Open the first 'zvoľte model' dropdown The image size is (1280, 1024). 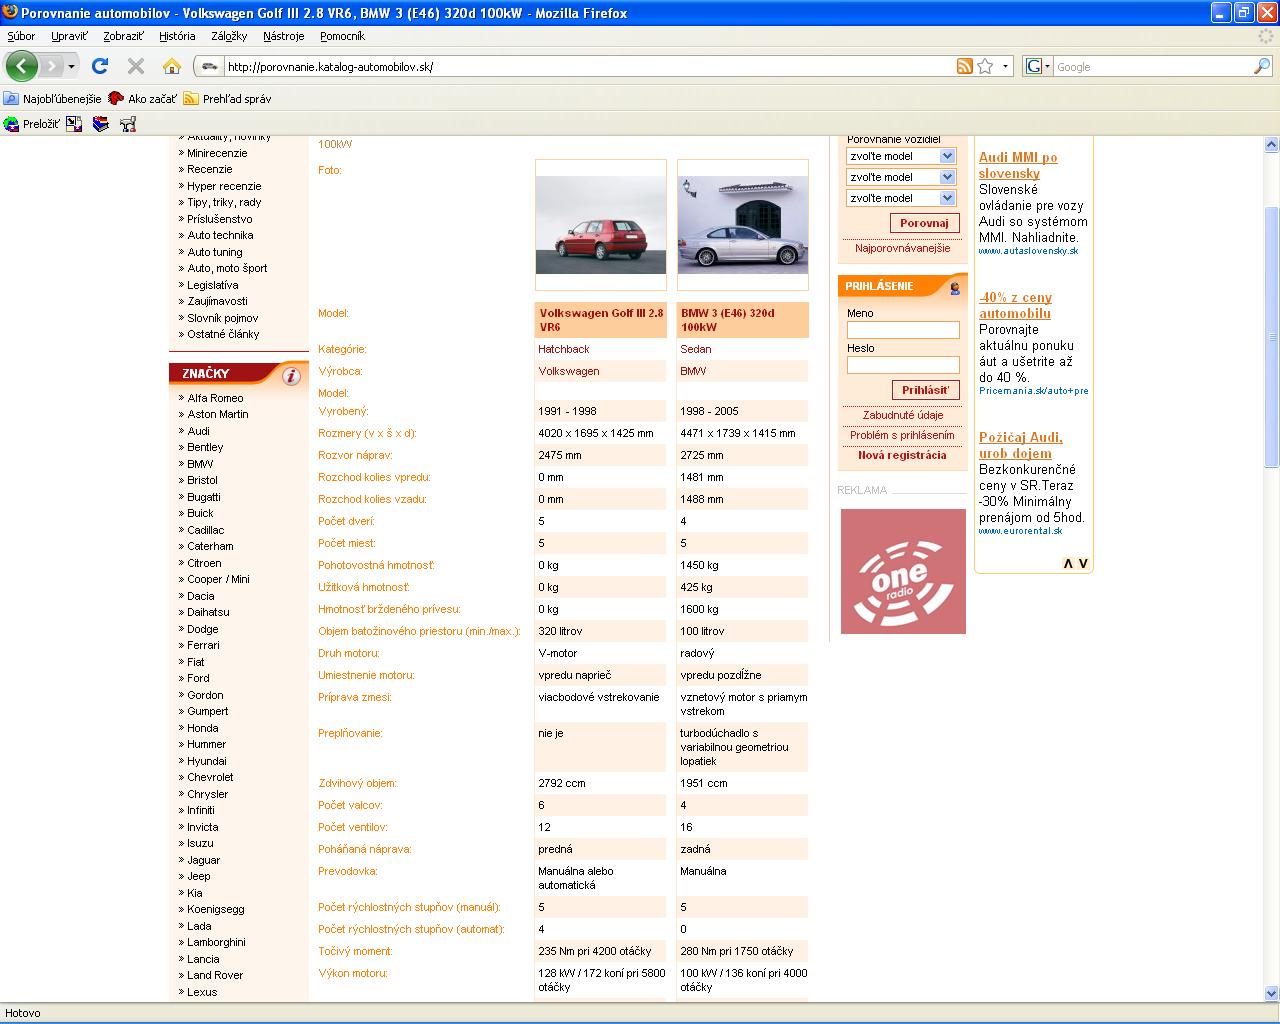pos(902,156)
